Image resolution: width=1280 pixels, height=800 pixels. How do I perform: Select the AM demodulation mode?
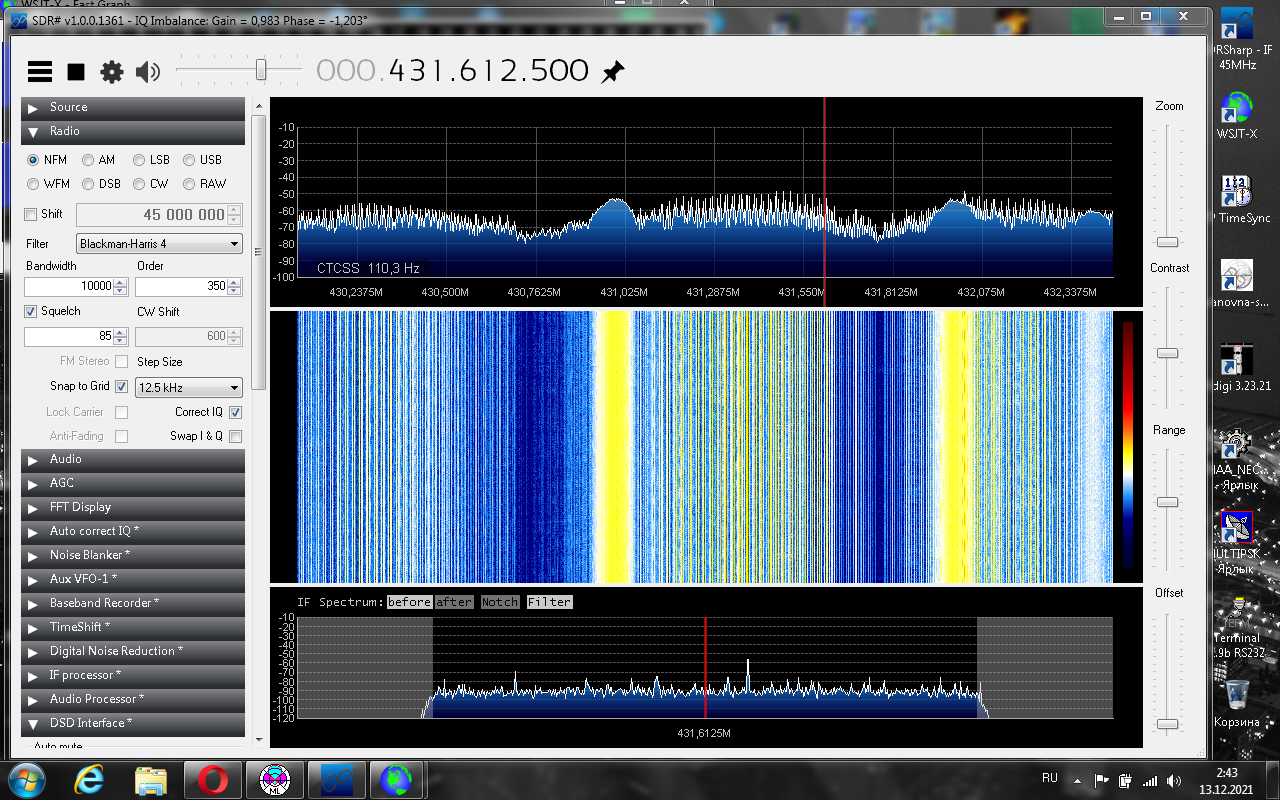pos(89,160)
